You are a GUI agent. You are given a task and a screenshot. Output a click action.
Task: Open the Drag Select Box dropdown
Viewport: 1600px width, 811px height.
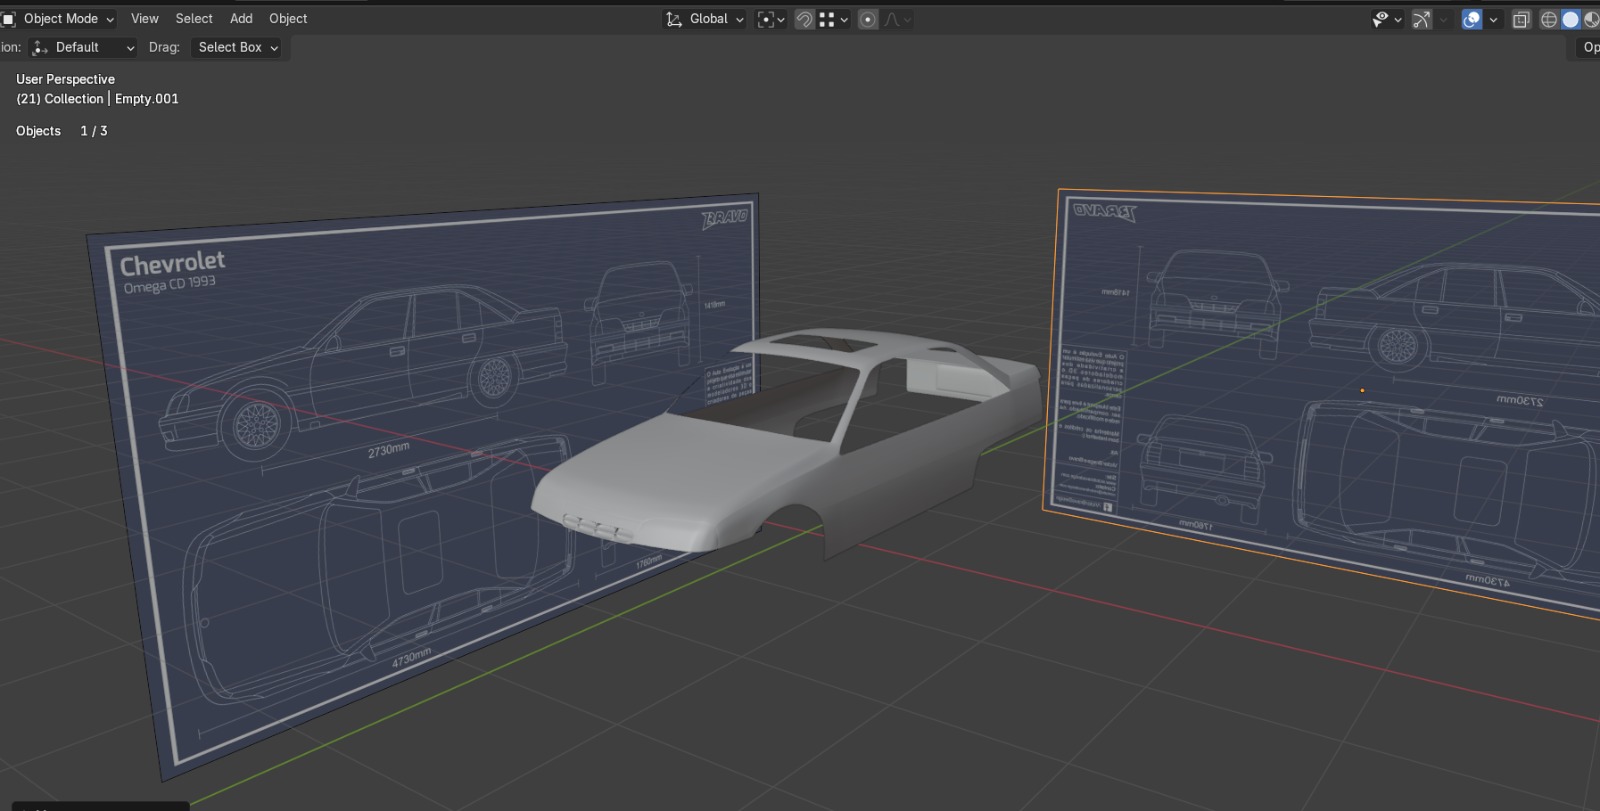(x=237, y=47)
